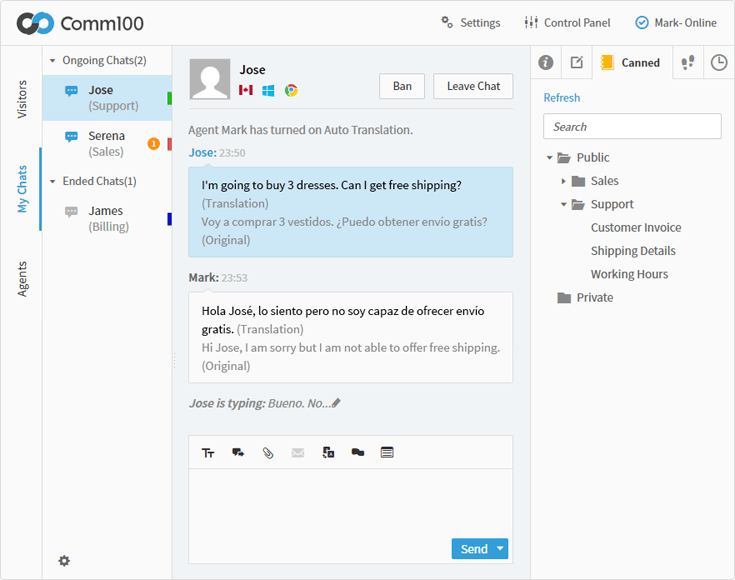Click the Leave Chat button
This screenshot has height=580, width=735.
(473, 86)
